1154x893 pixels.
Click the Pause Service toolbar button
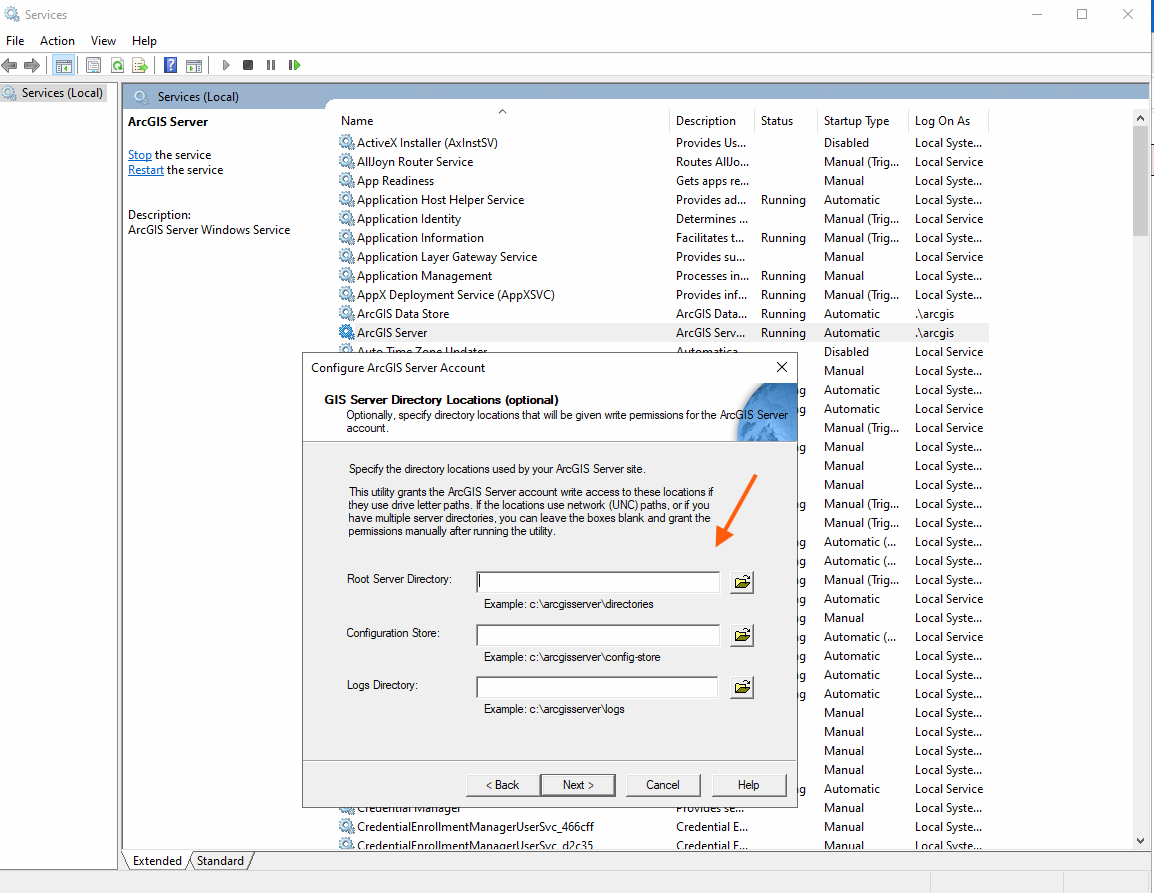pos(271,65)
